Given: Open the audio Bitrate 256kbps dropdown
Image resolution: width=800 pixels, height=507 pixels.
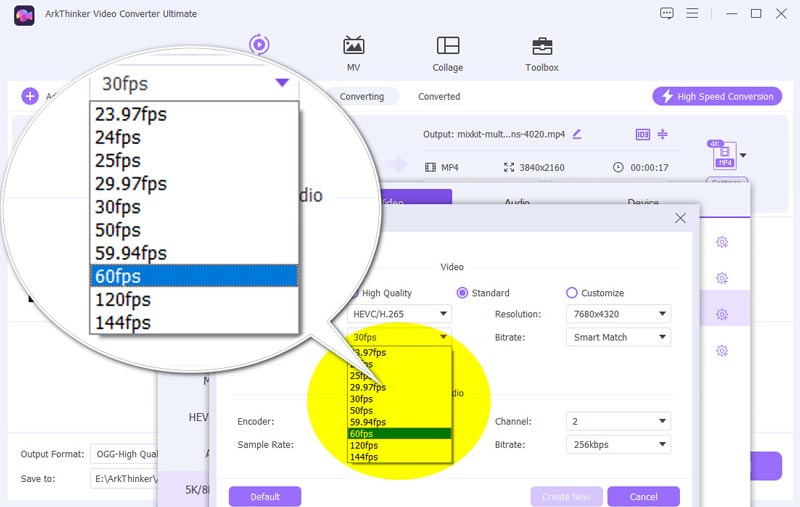Looking at the screenshot, I should tap(618, 445).
